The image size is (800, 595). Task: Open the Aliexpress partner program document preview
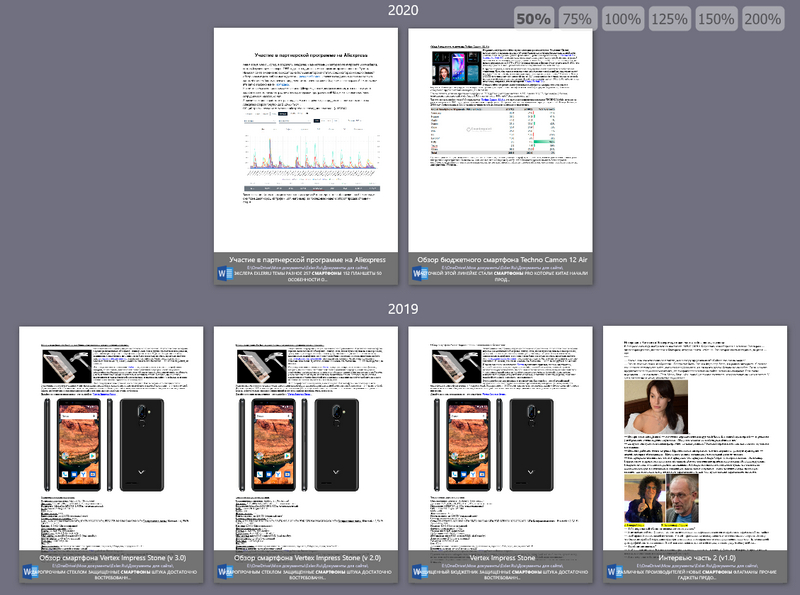(x=306, y=140)
